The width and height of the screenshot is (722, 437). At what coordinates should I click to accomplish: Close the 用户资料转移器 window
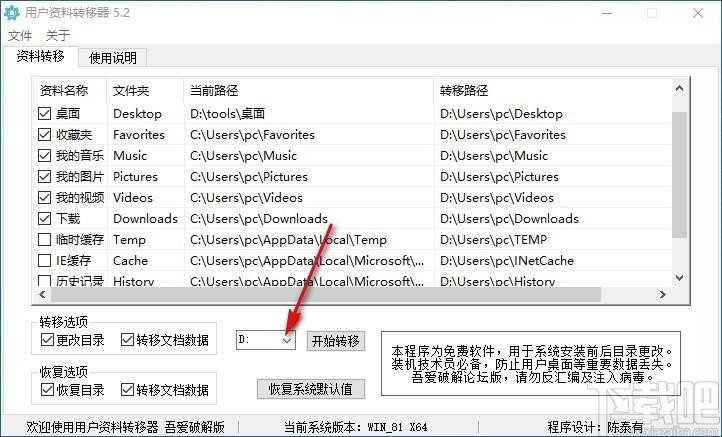click(x=698, y=13)
